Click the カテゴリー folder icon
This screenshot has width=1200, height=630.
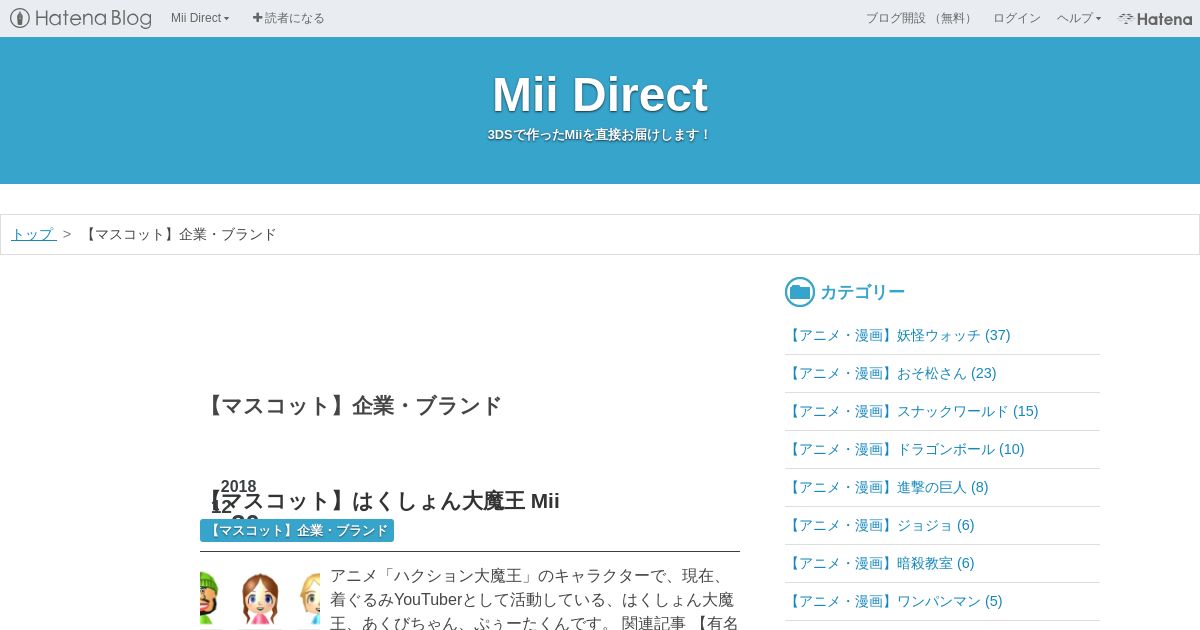800,292
